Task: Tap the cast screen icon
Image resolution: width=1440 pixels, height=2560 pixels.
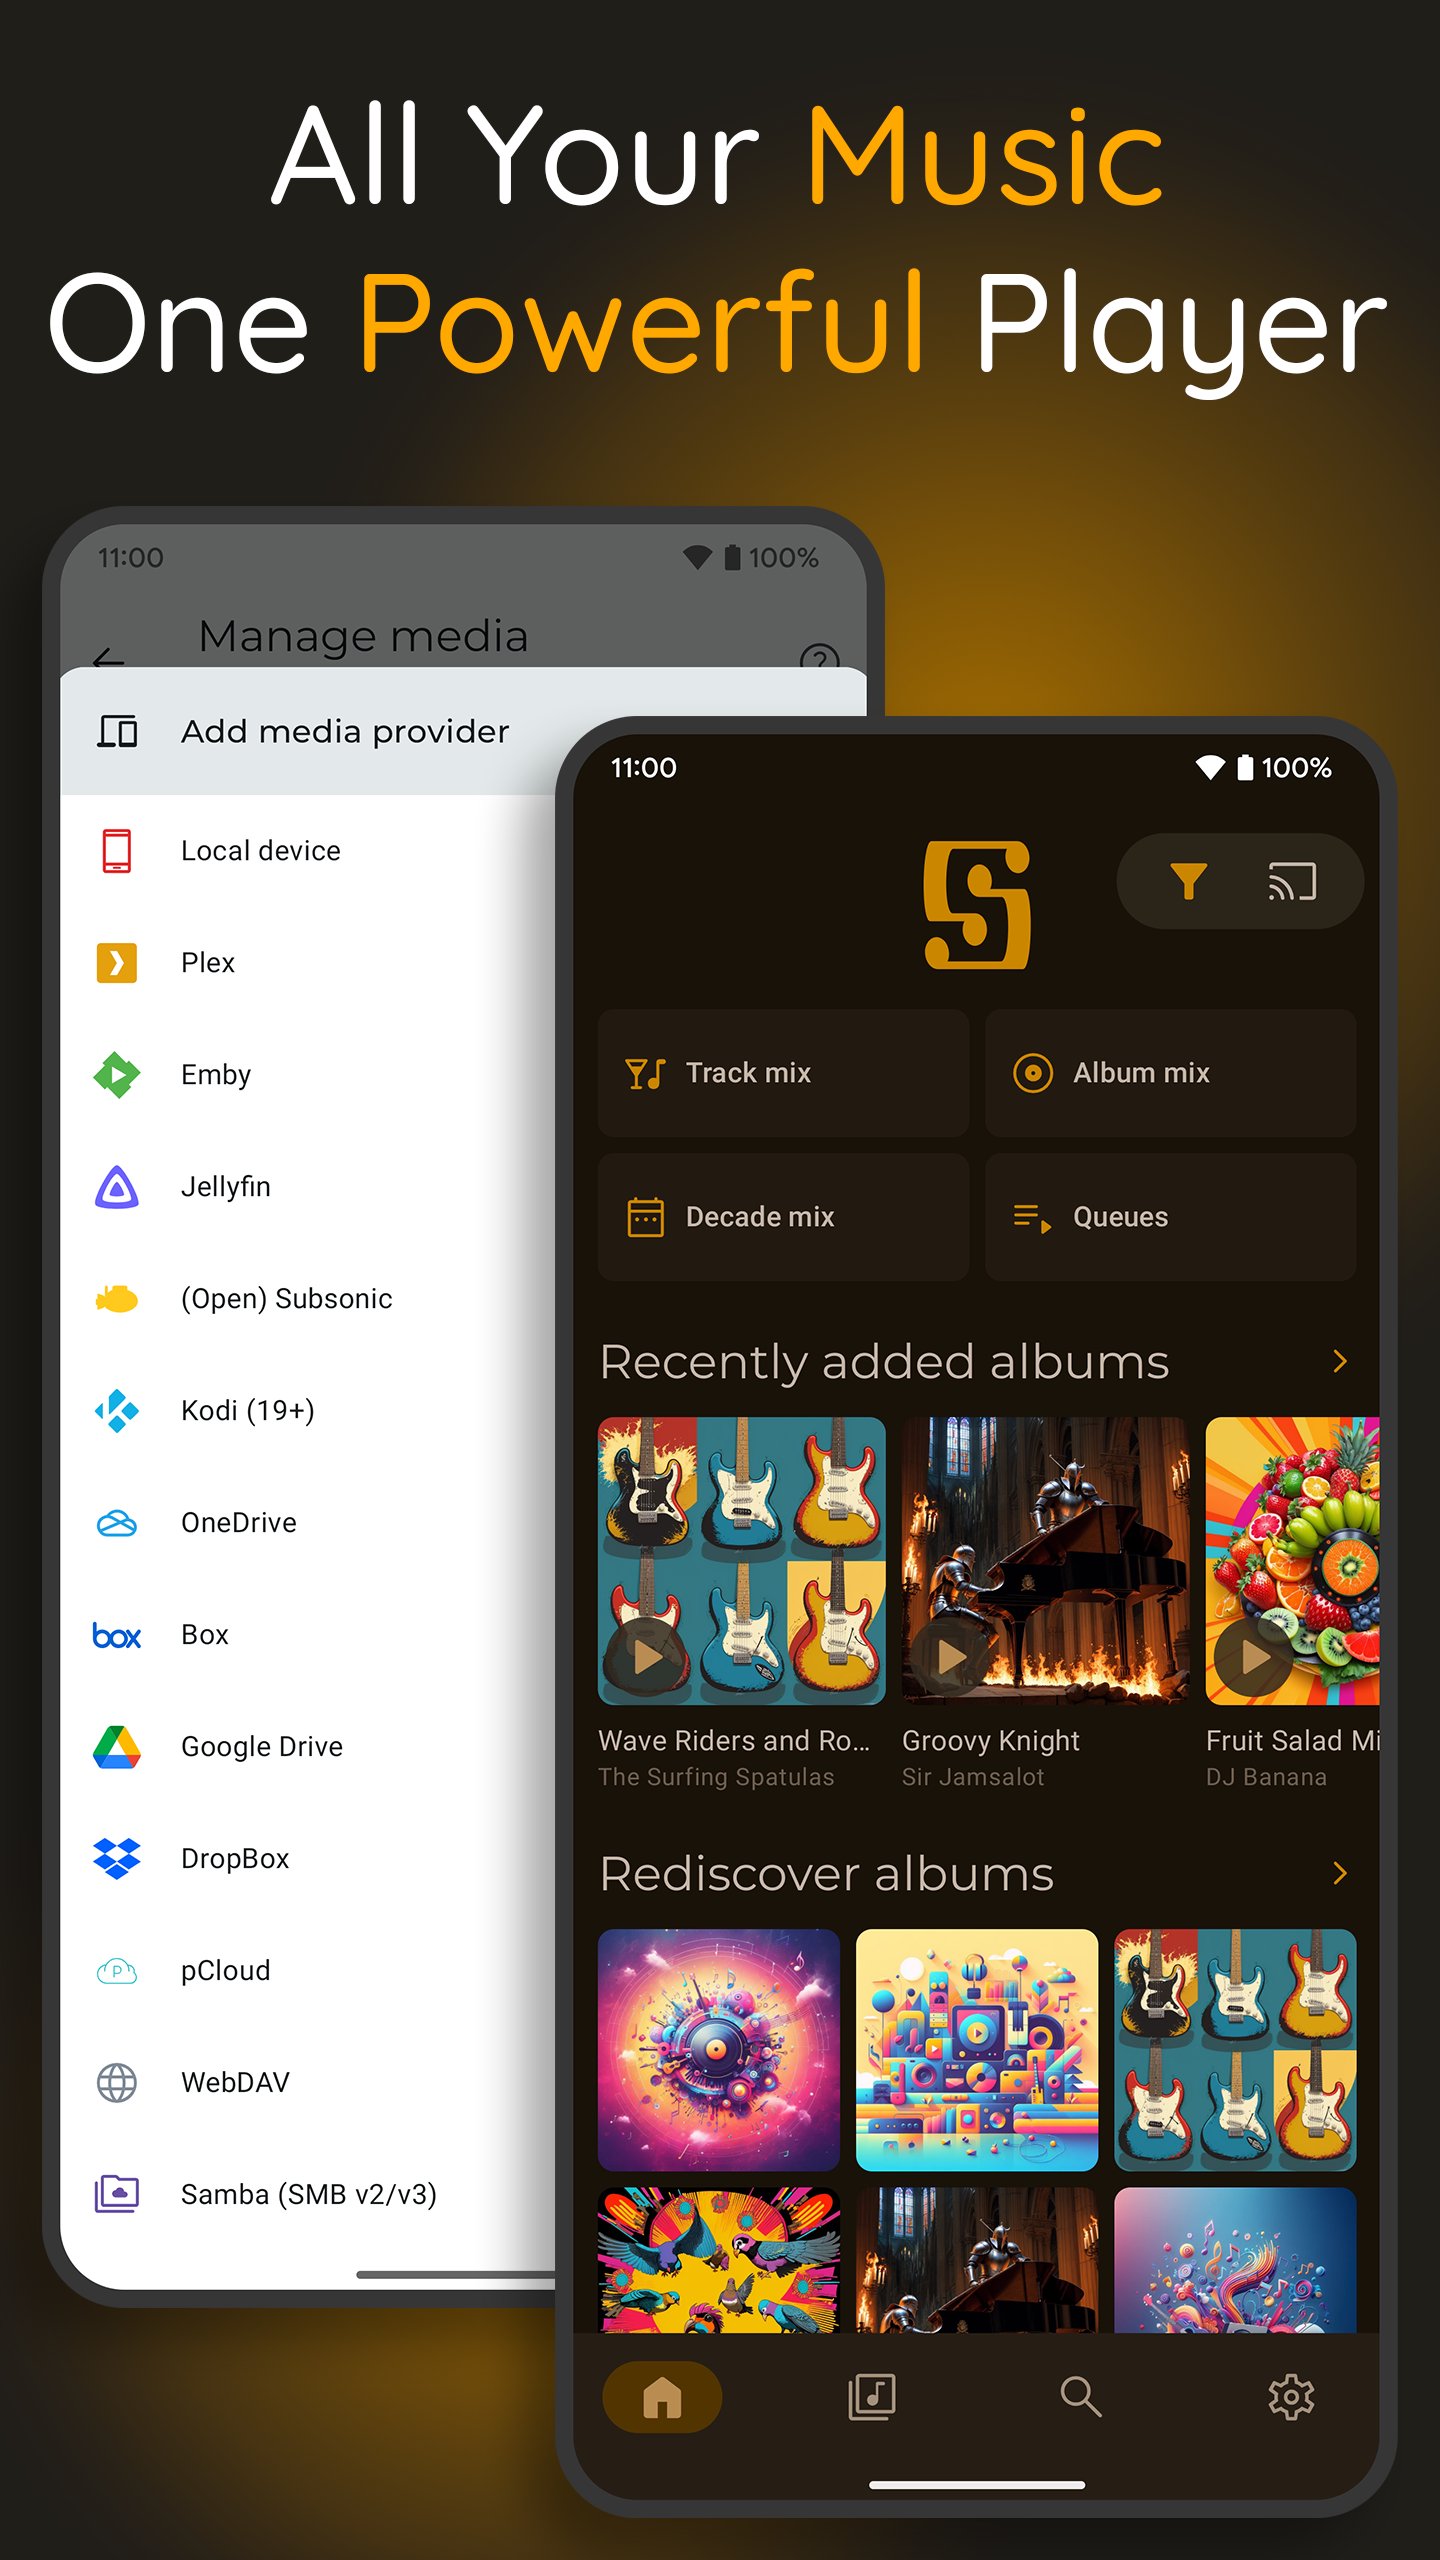Action: click(1292, 881)
